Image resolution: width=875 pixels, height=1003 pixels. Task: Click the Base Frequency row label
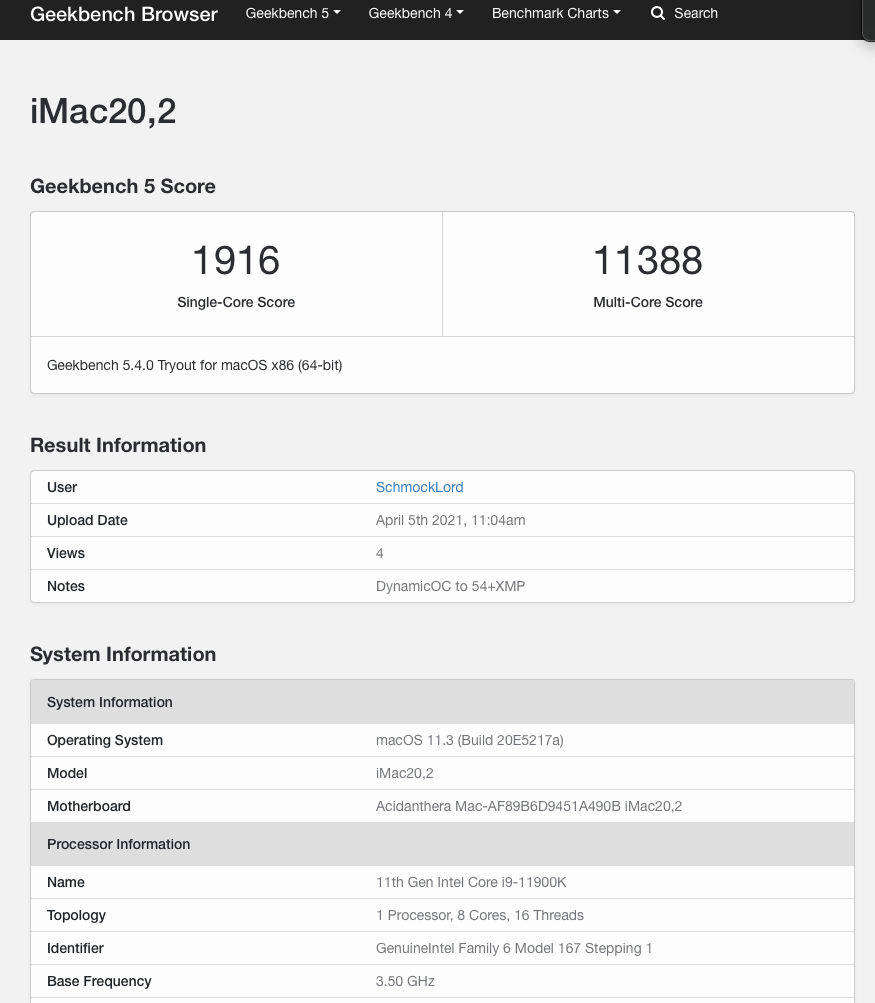coord(99,981)
